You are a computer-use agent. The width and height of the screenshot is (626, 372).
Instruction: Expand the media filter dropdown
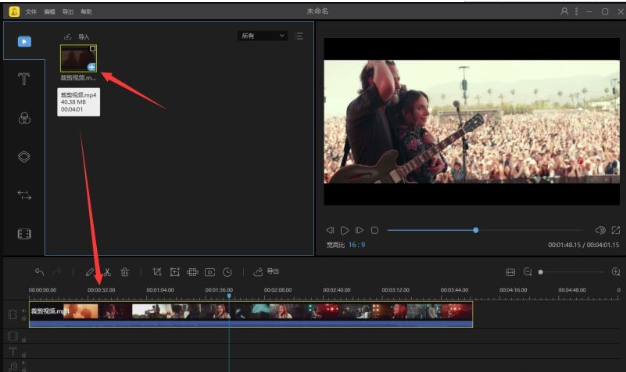click(x=262, y=36)
